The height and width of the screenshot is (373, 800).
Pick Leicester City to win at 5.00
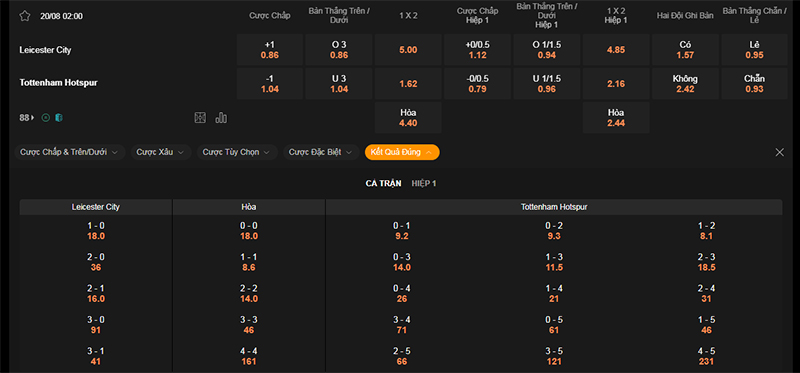click(x=408, y=50)
